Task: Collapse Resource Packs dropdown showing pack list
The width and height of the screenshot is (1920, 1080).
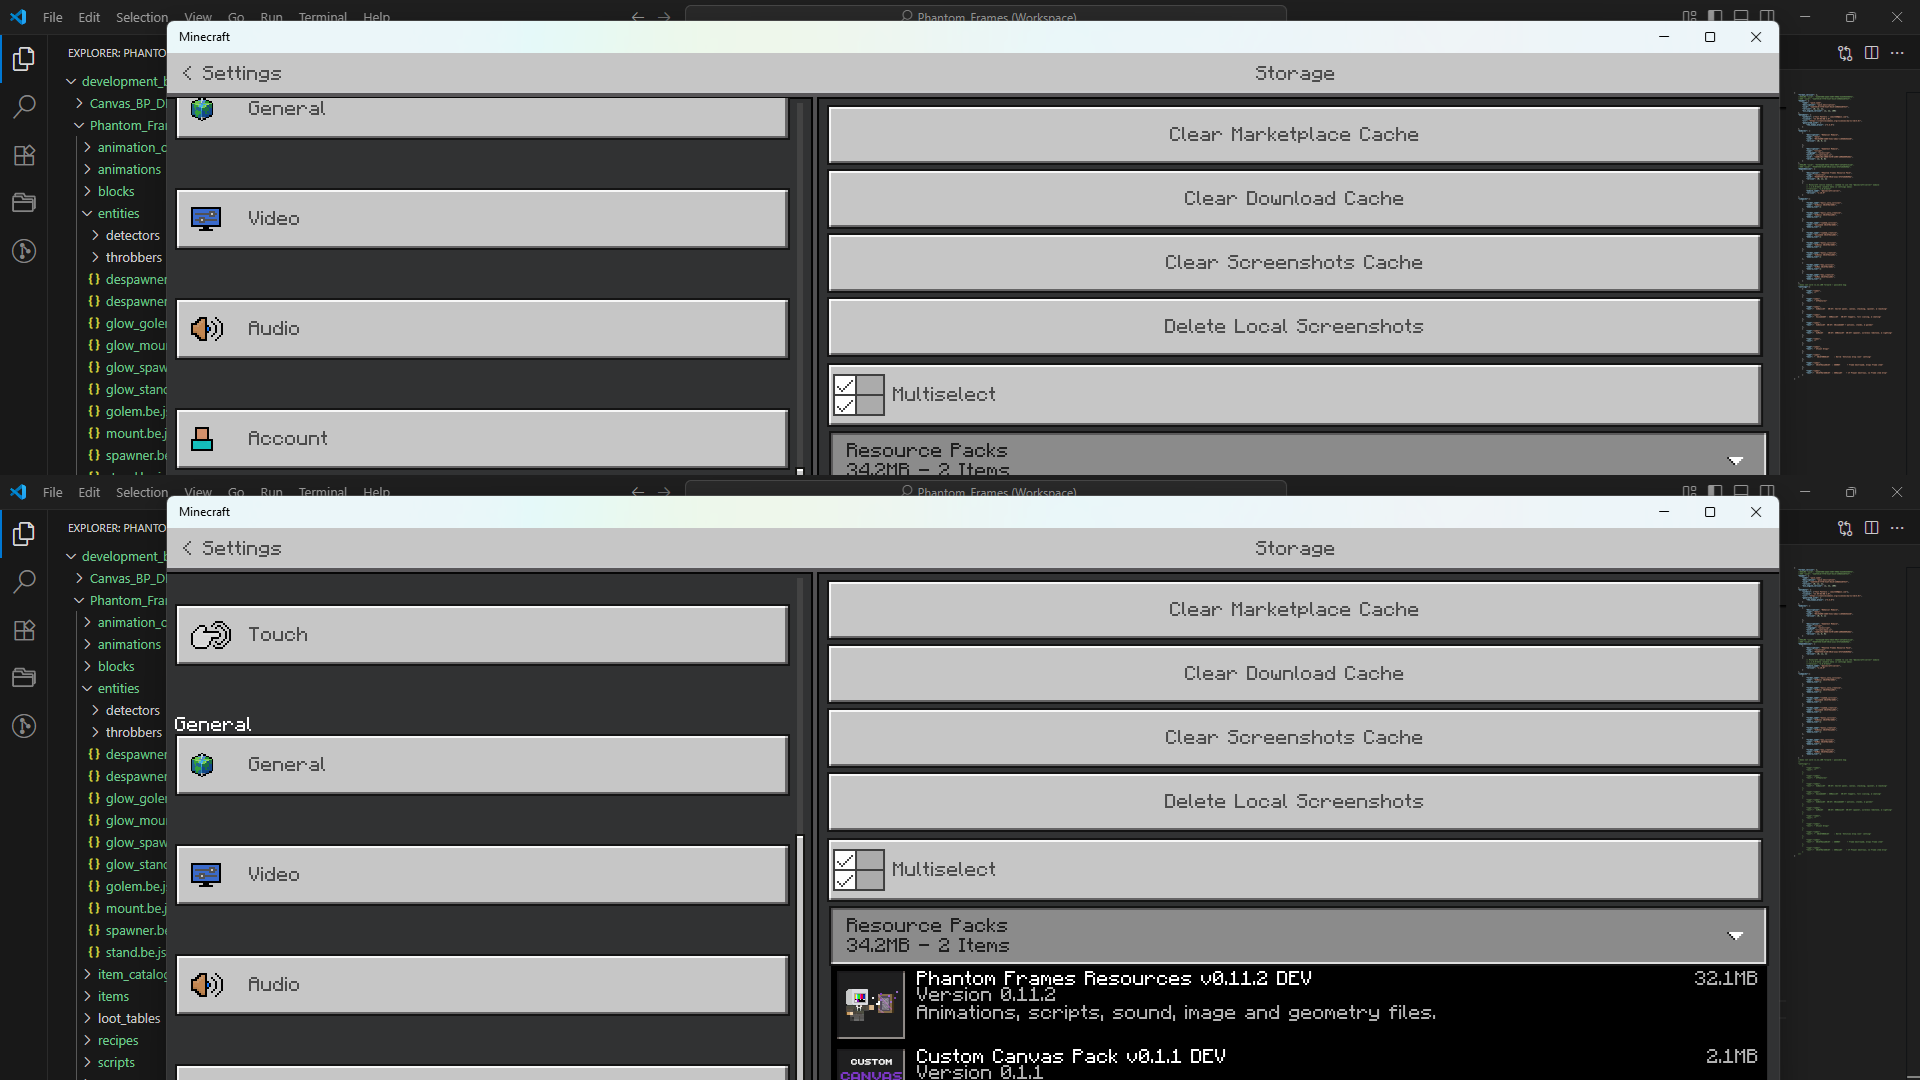Action: tap(1735, 936)
